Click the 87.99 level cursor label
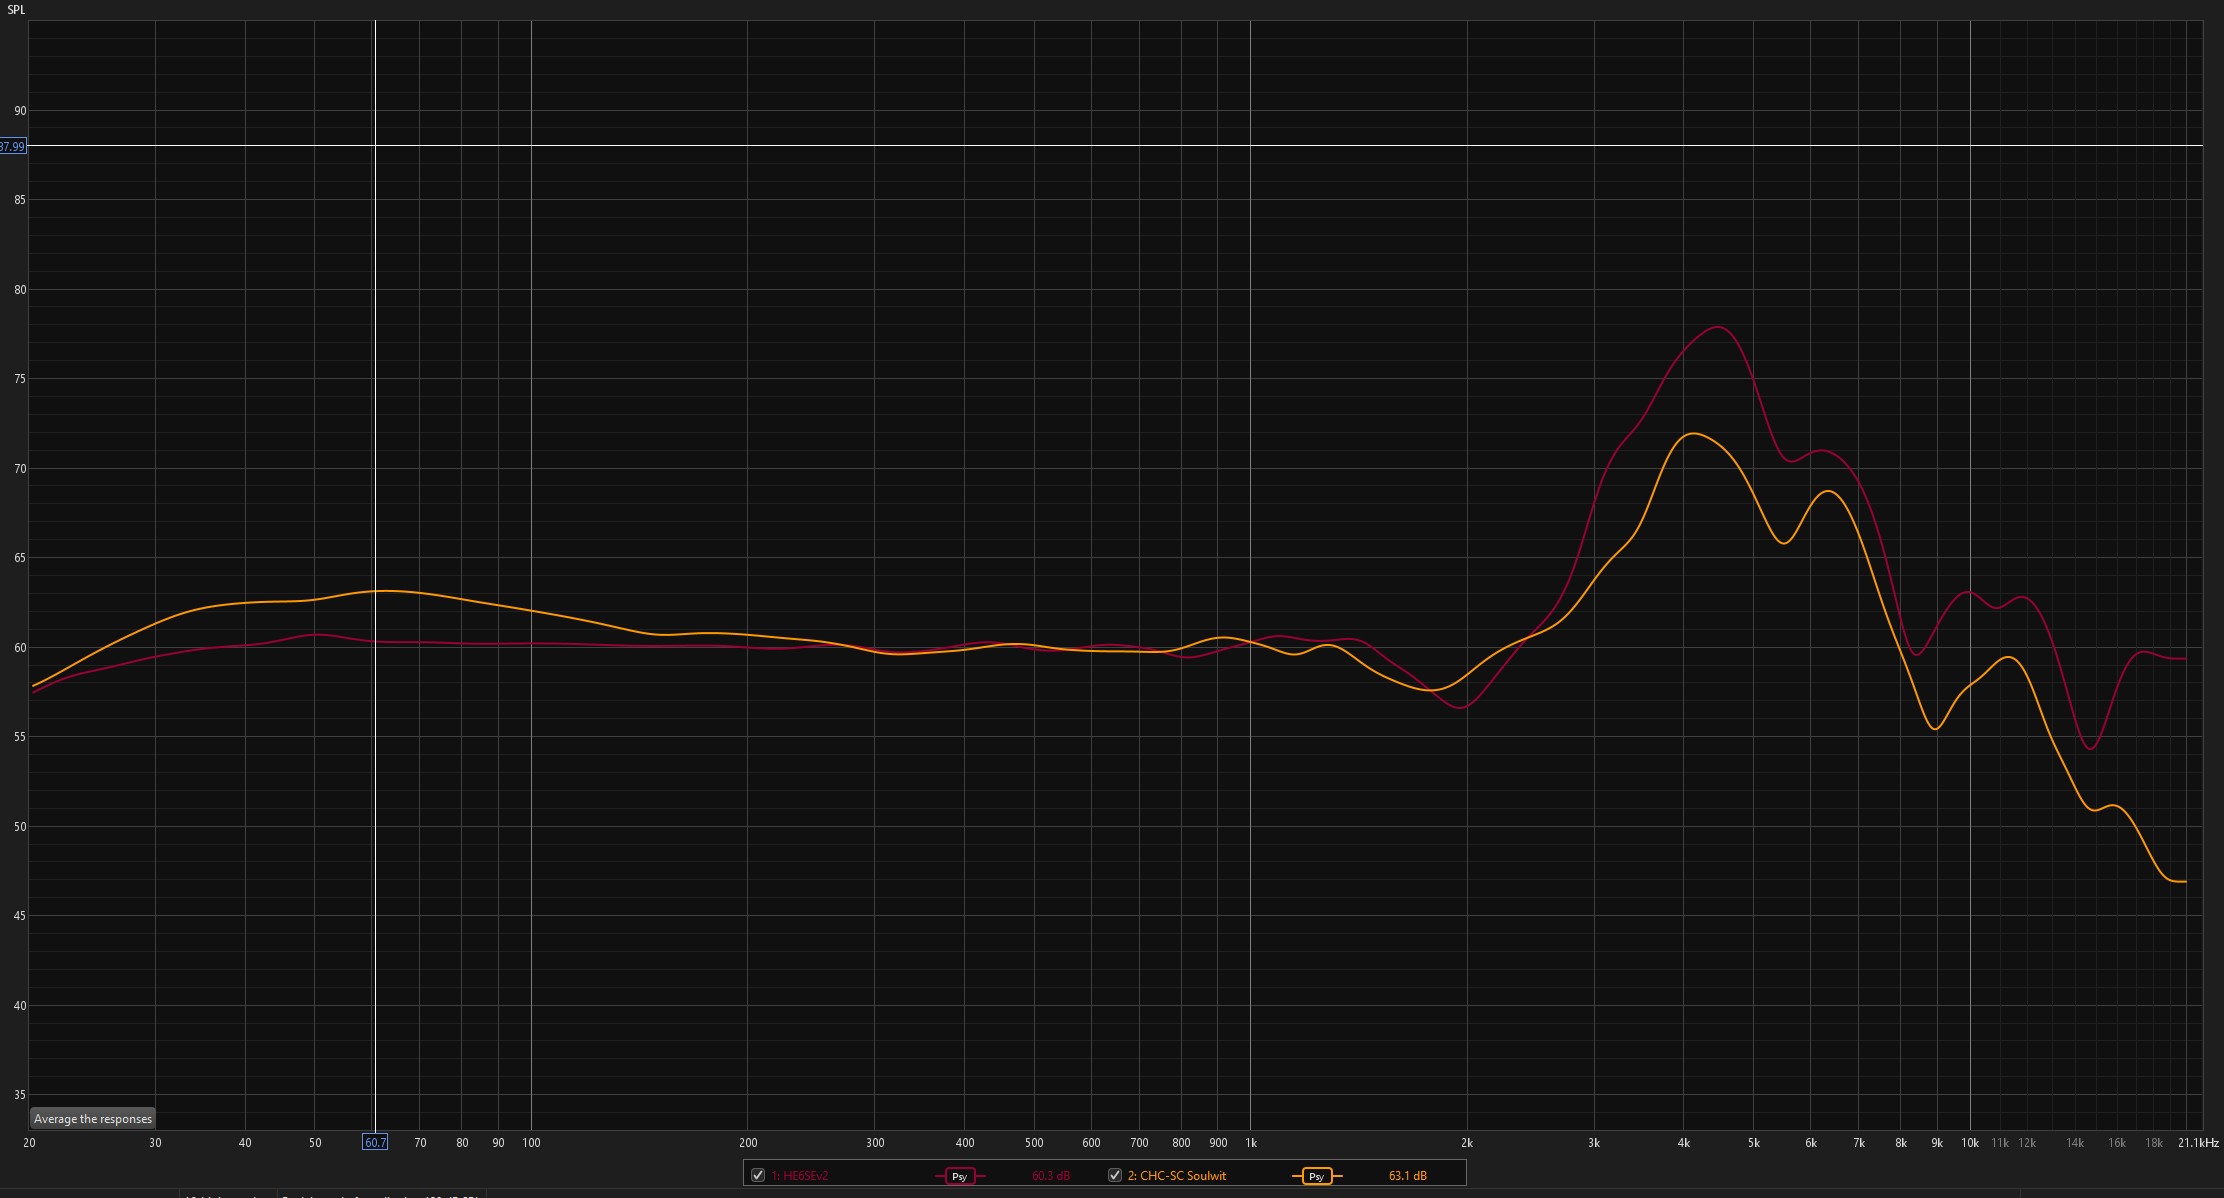Image resolution: width=2224 pixels, height=1198 pixels. point(12,146)
